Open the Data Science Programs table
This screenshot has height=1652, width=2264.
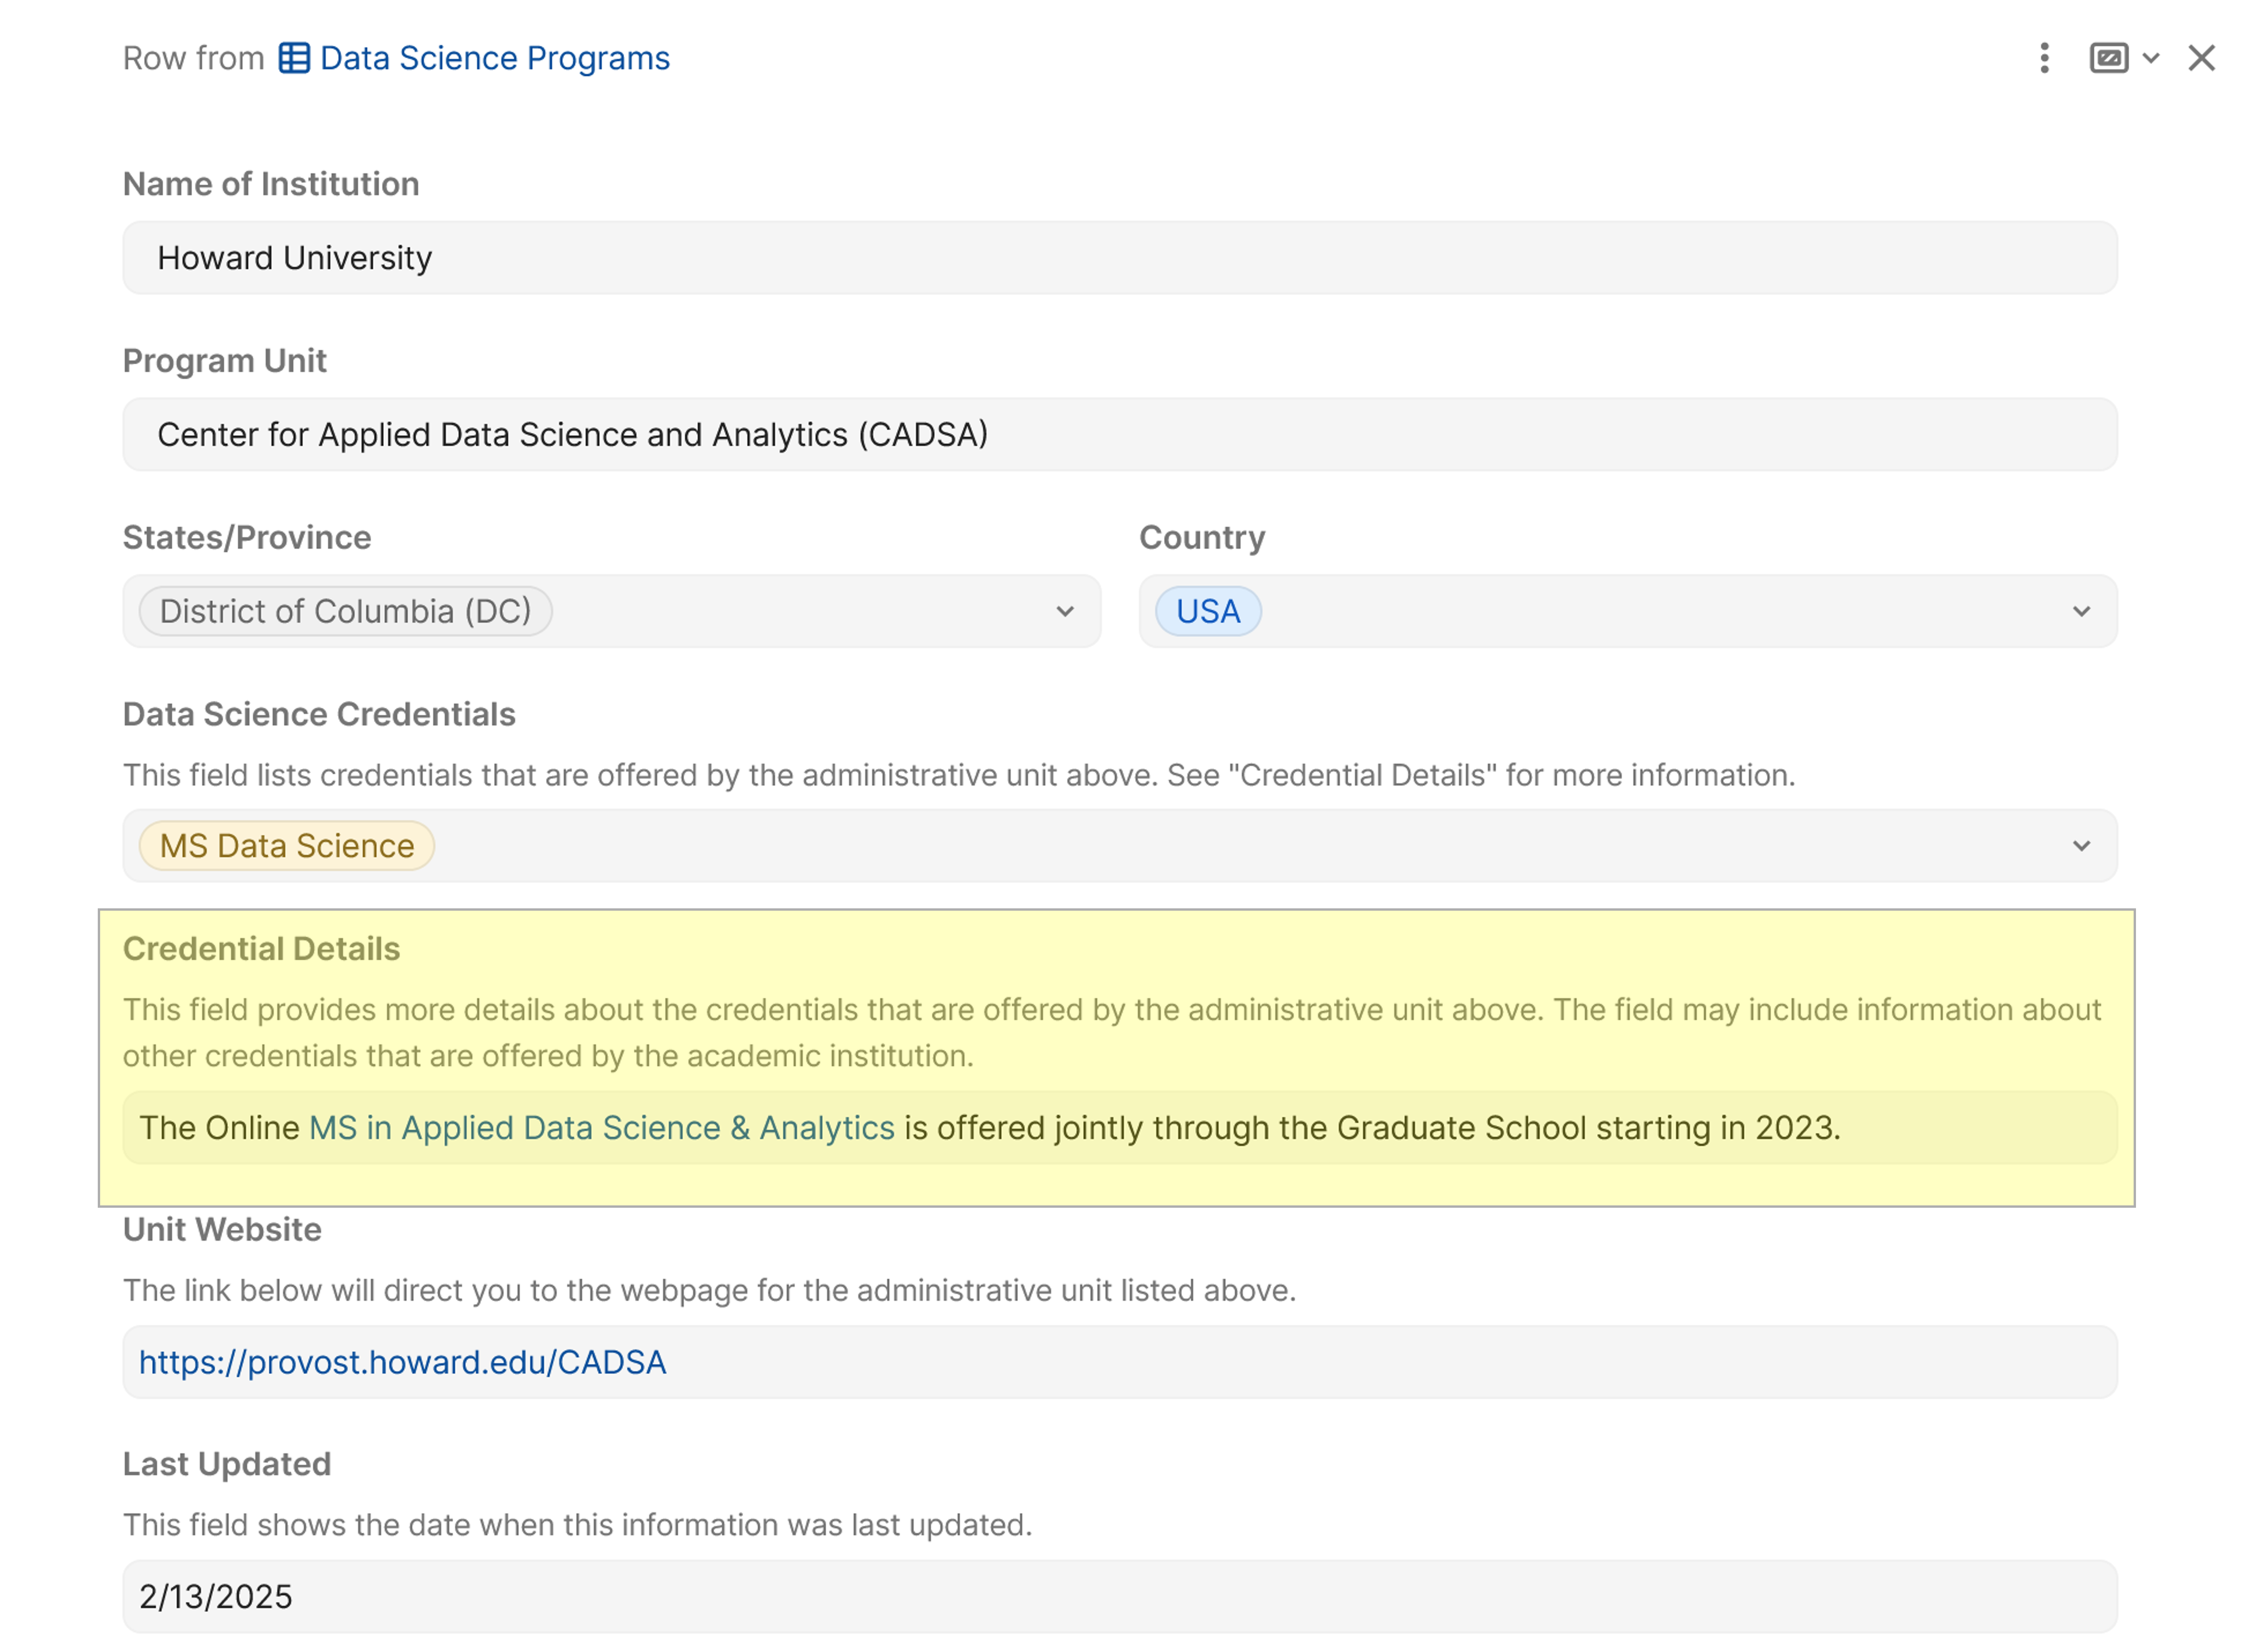pyautogui.click(x=494, y=58)
